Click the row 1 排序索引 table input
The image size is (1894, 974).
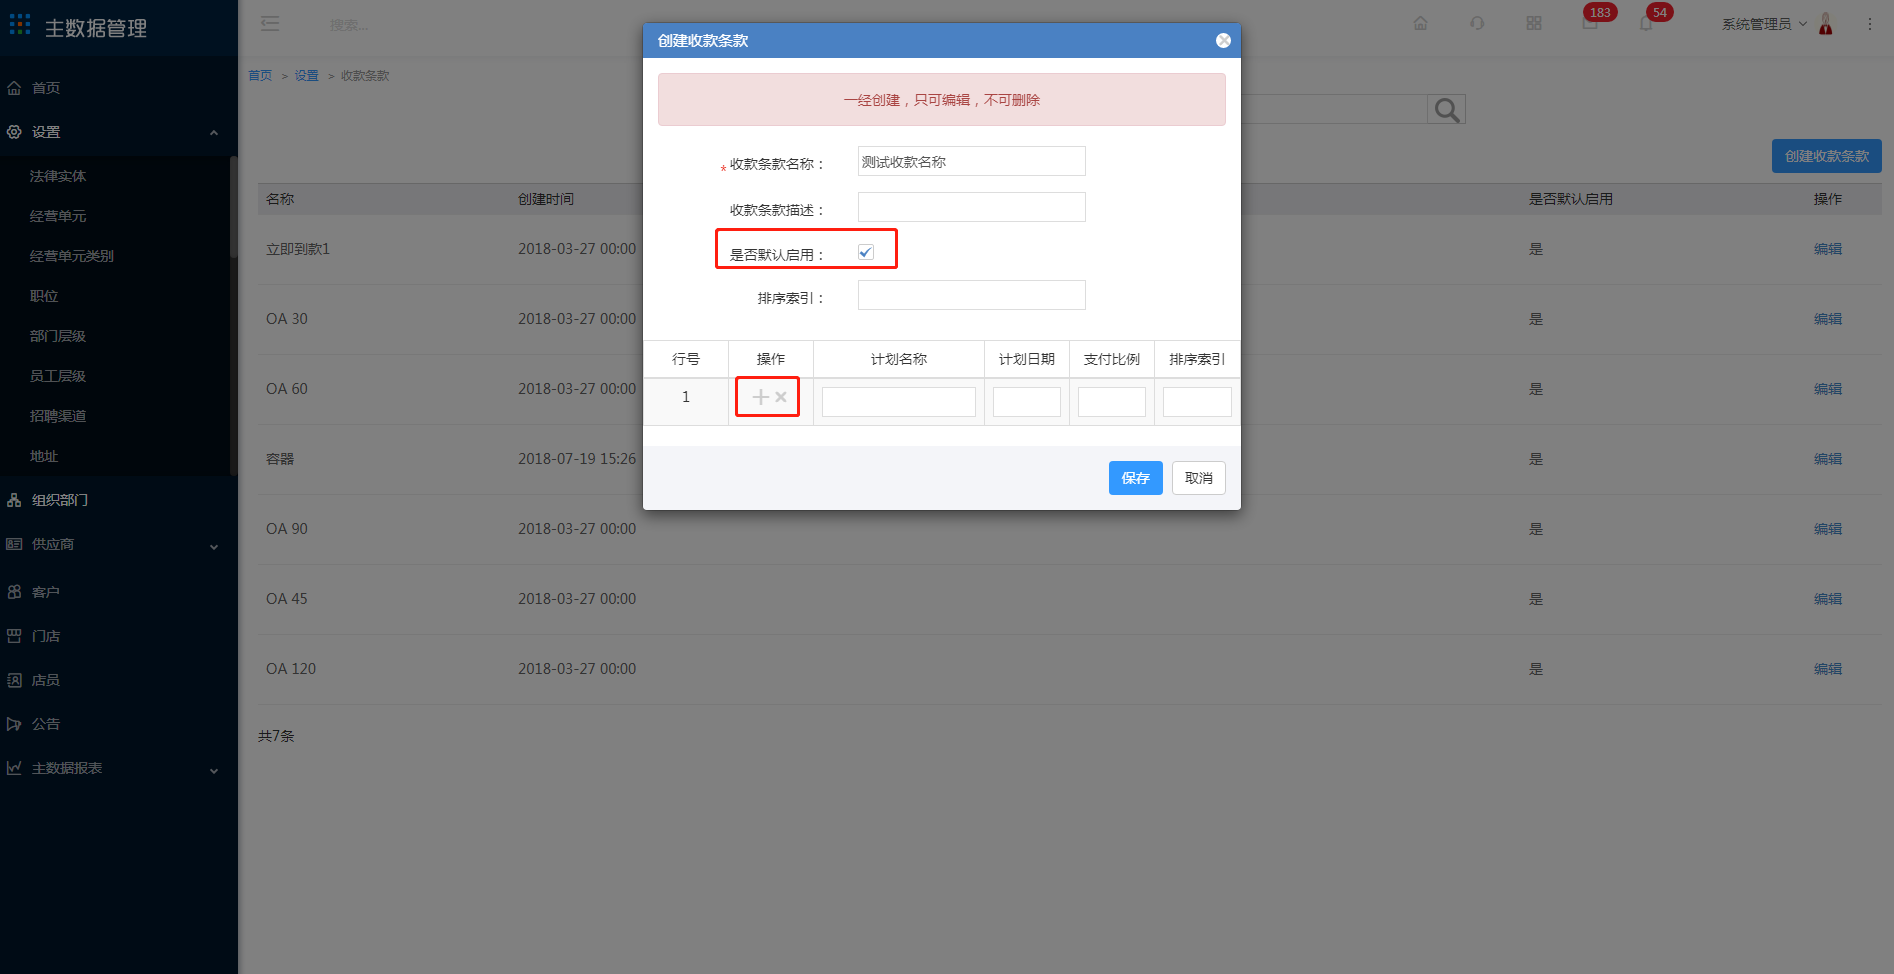click(x=1197, y=402)
